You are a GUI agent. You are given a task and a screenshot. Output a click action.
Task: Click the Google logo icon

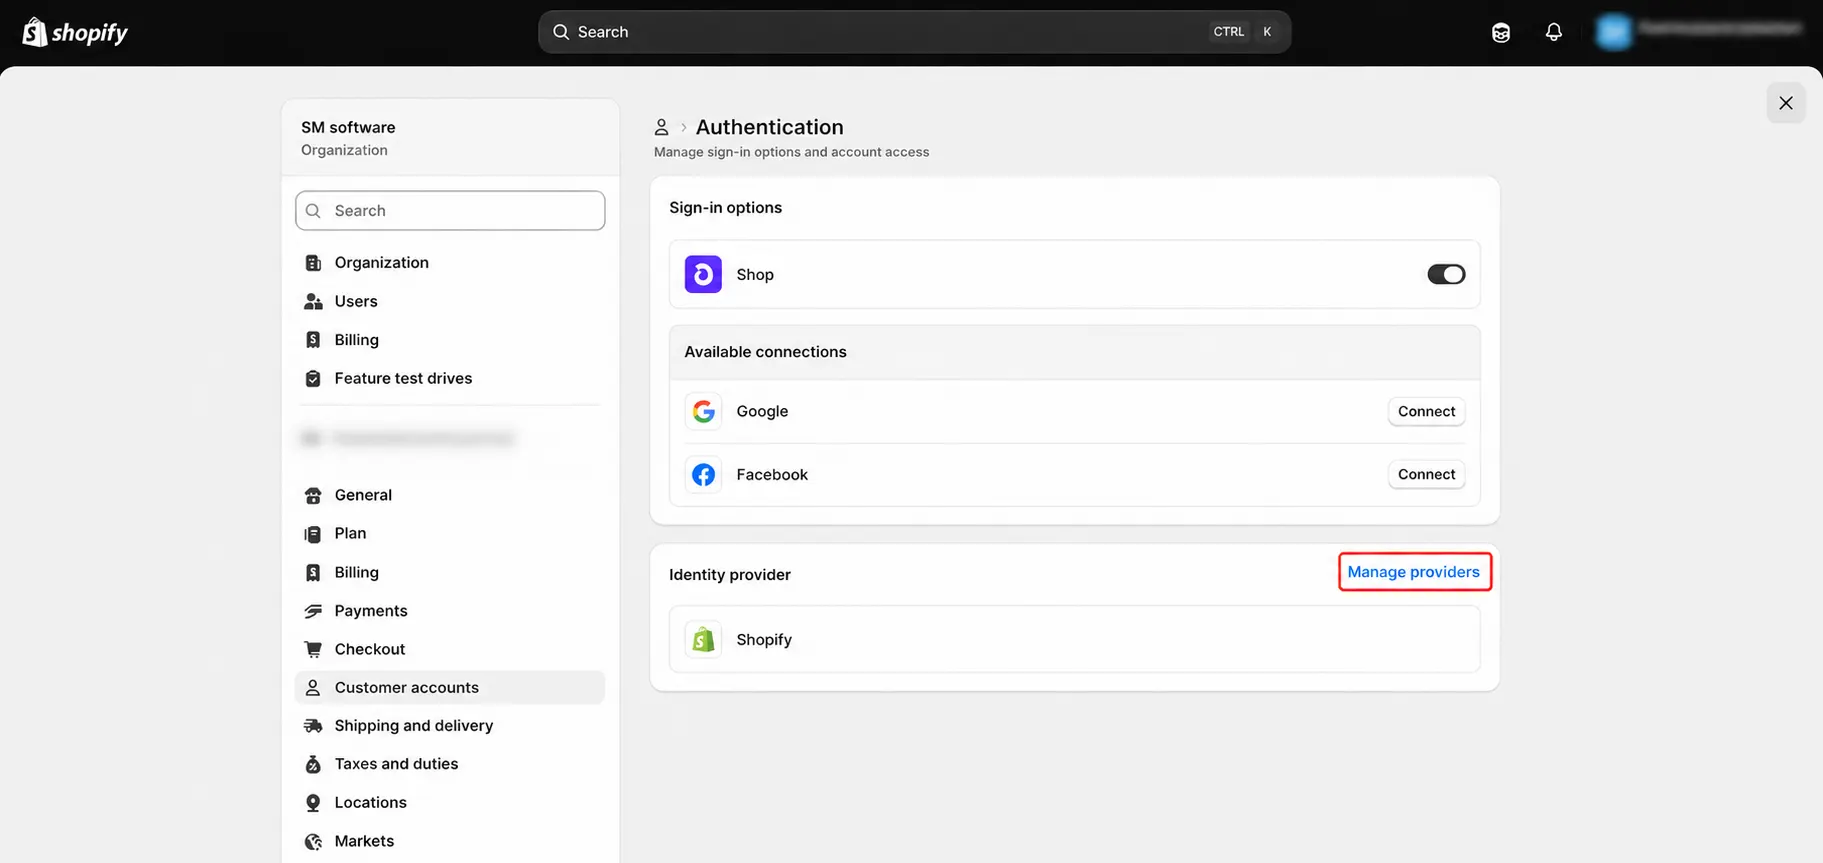(x=704, y=411)
